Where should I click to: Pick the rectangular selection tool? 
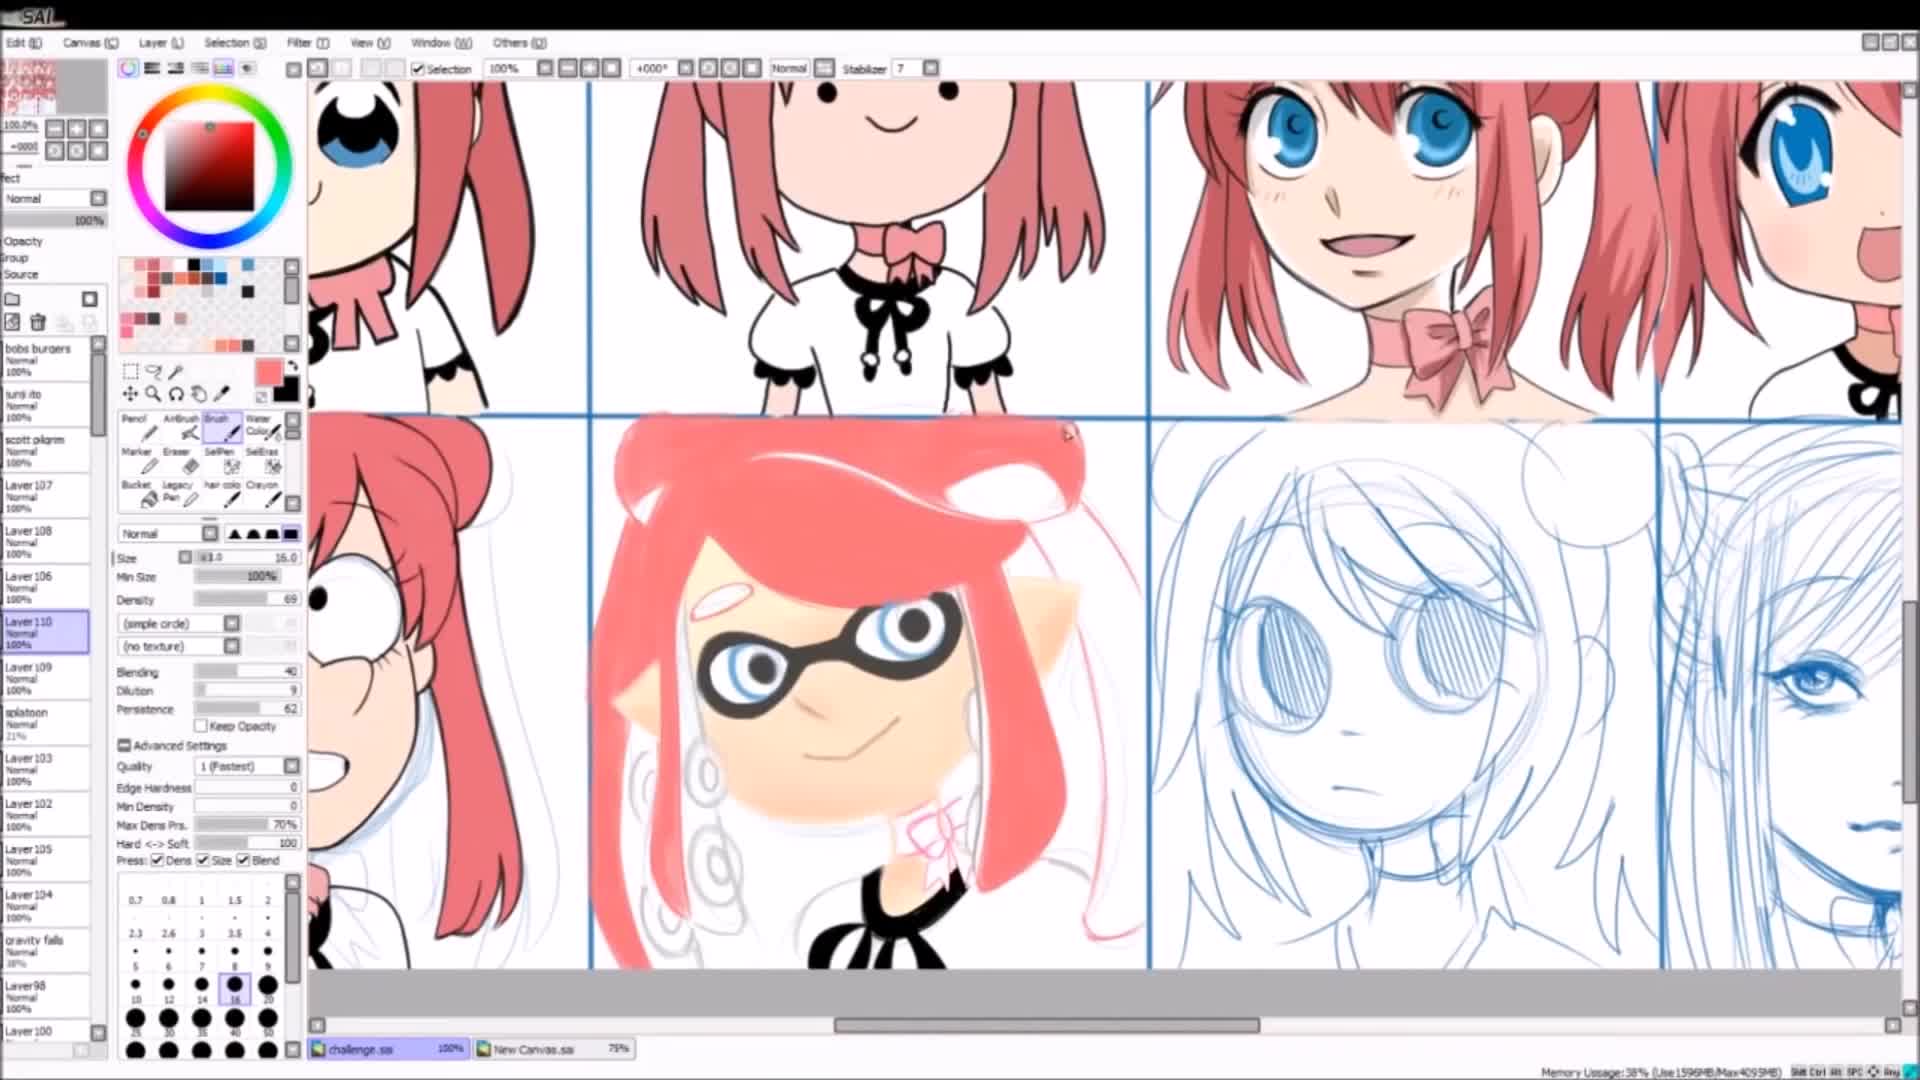(130, 371)
